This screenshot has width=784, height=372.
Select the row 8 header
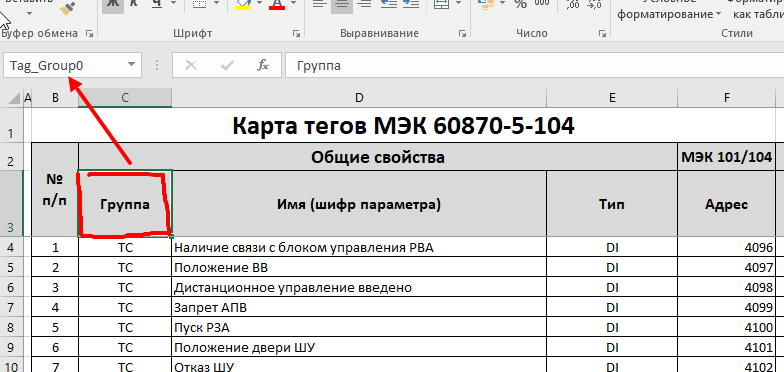click(12, 328)
